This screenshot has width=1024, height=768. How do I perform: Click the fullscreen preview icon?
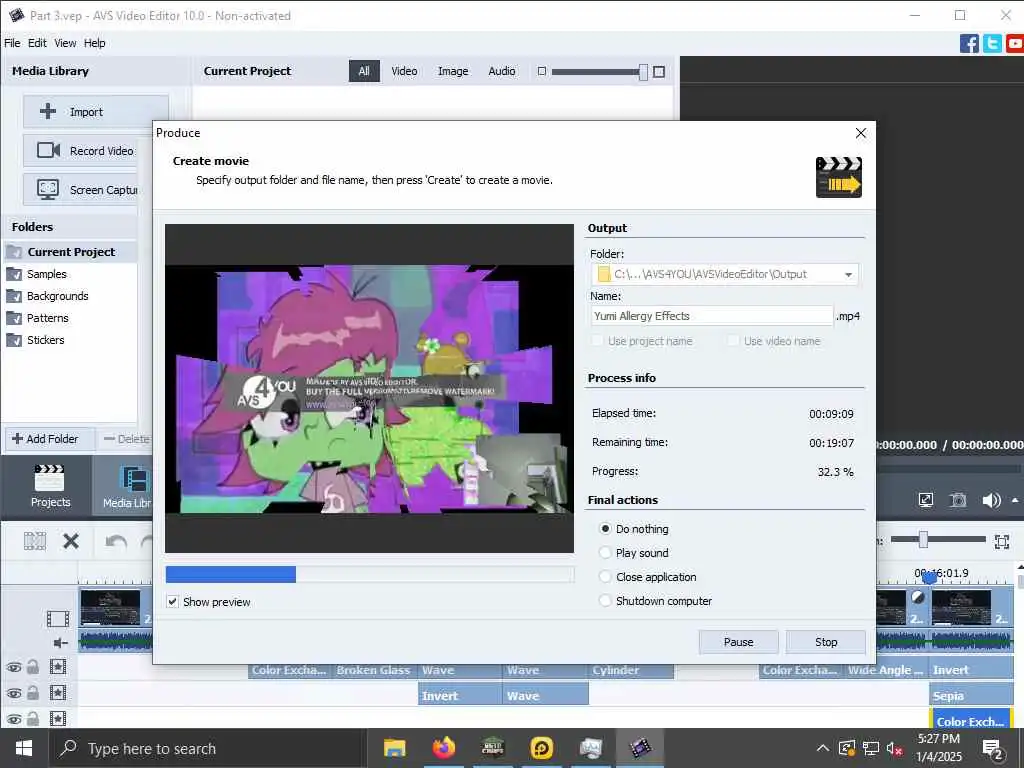tap(925, 500)
